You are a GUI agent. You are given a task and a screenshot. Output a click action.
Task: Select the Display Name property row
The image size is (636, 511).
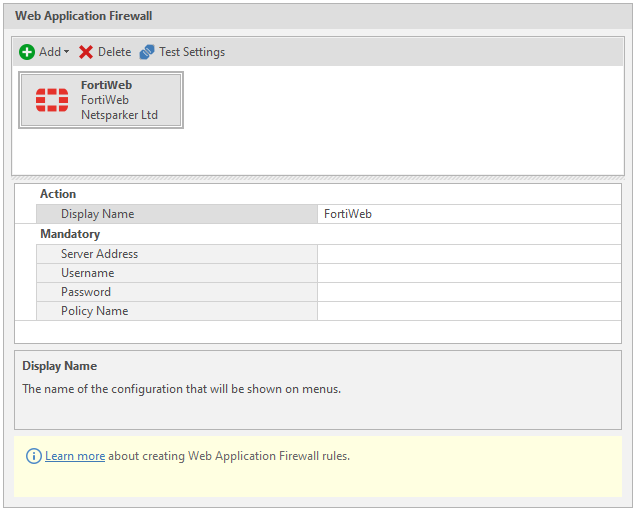click(329, 214)
